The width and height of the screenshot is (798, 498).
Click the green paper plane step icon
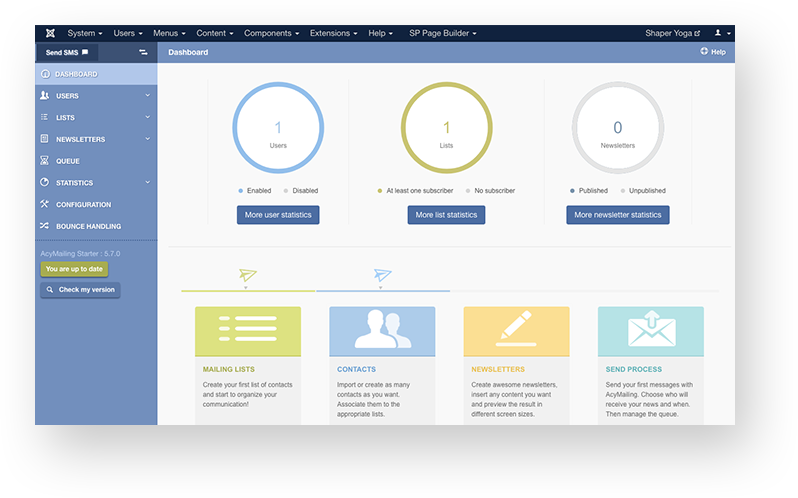(x=248, y=275)
